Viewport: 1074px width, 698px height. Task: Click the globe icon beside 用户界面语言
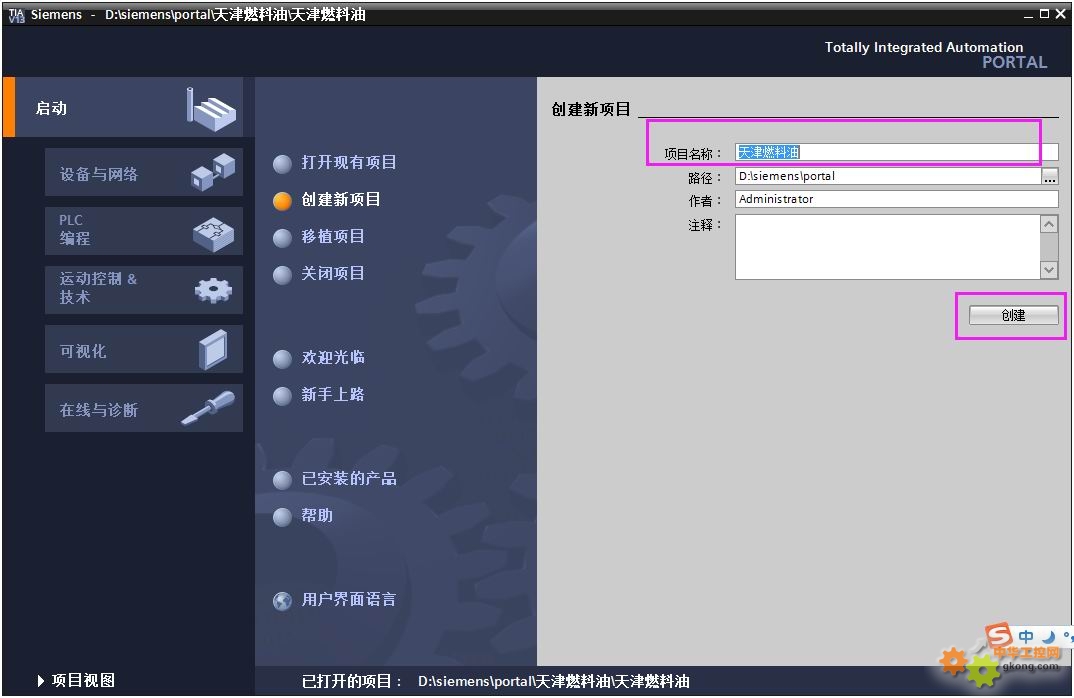(282, 601)
